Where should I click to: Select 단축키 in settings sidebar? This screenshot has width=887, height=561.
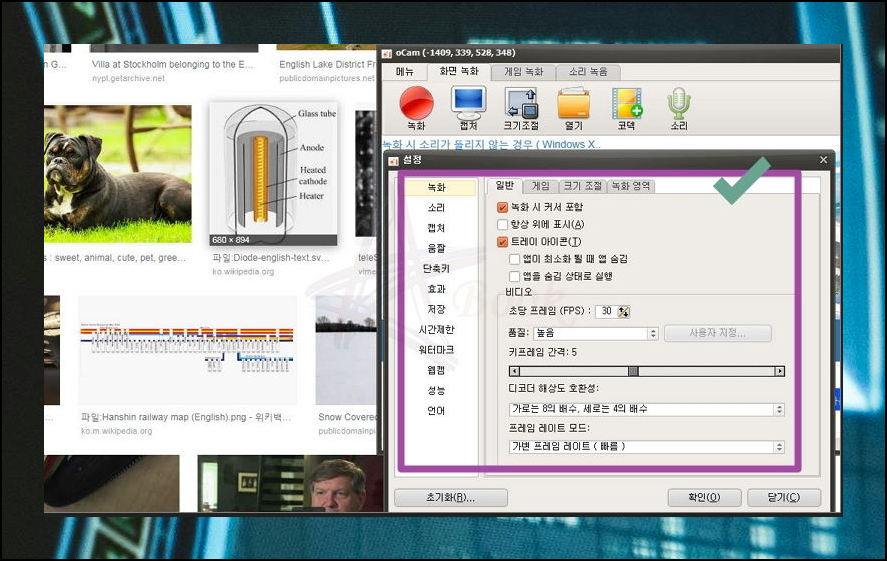(x=436, y=269)
